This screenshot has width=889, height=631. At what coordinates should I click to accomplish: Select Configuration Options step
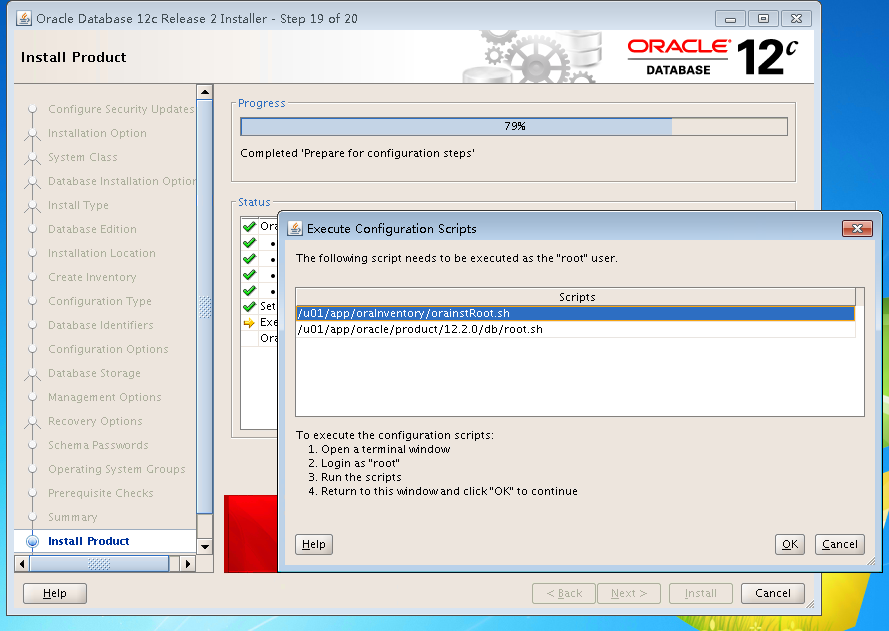[108, 349]
